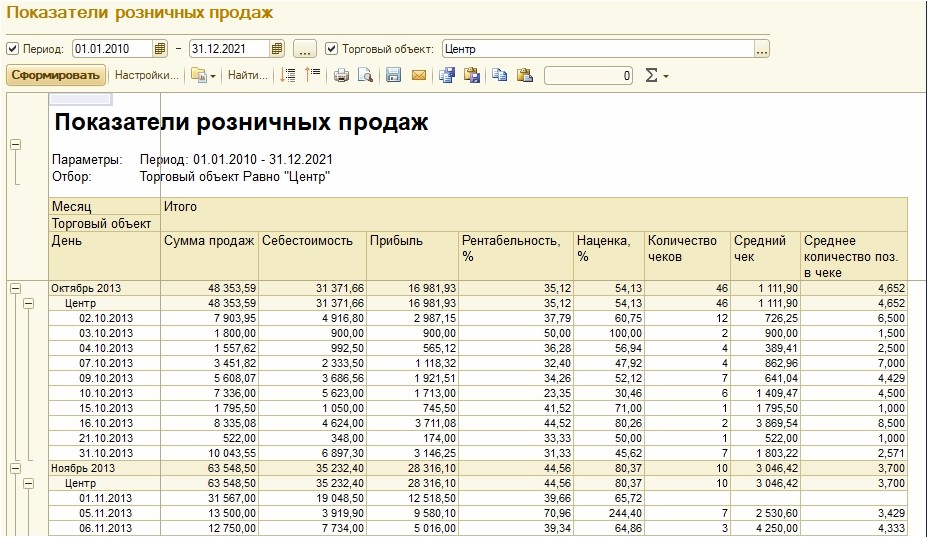Open report variants dropdown icon

click(x=203, y=75)
